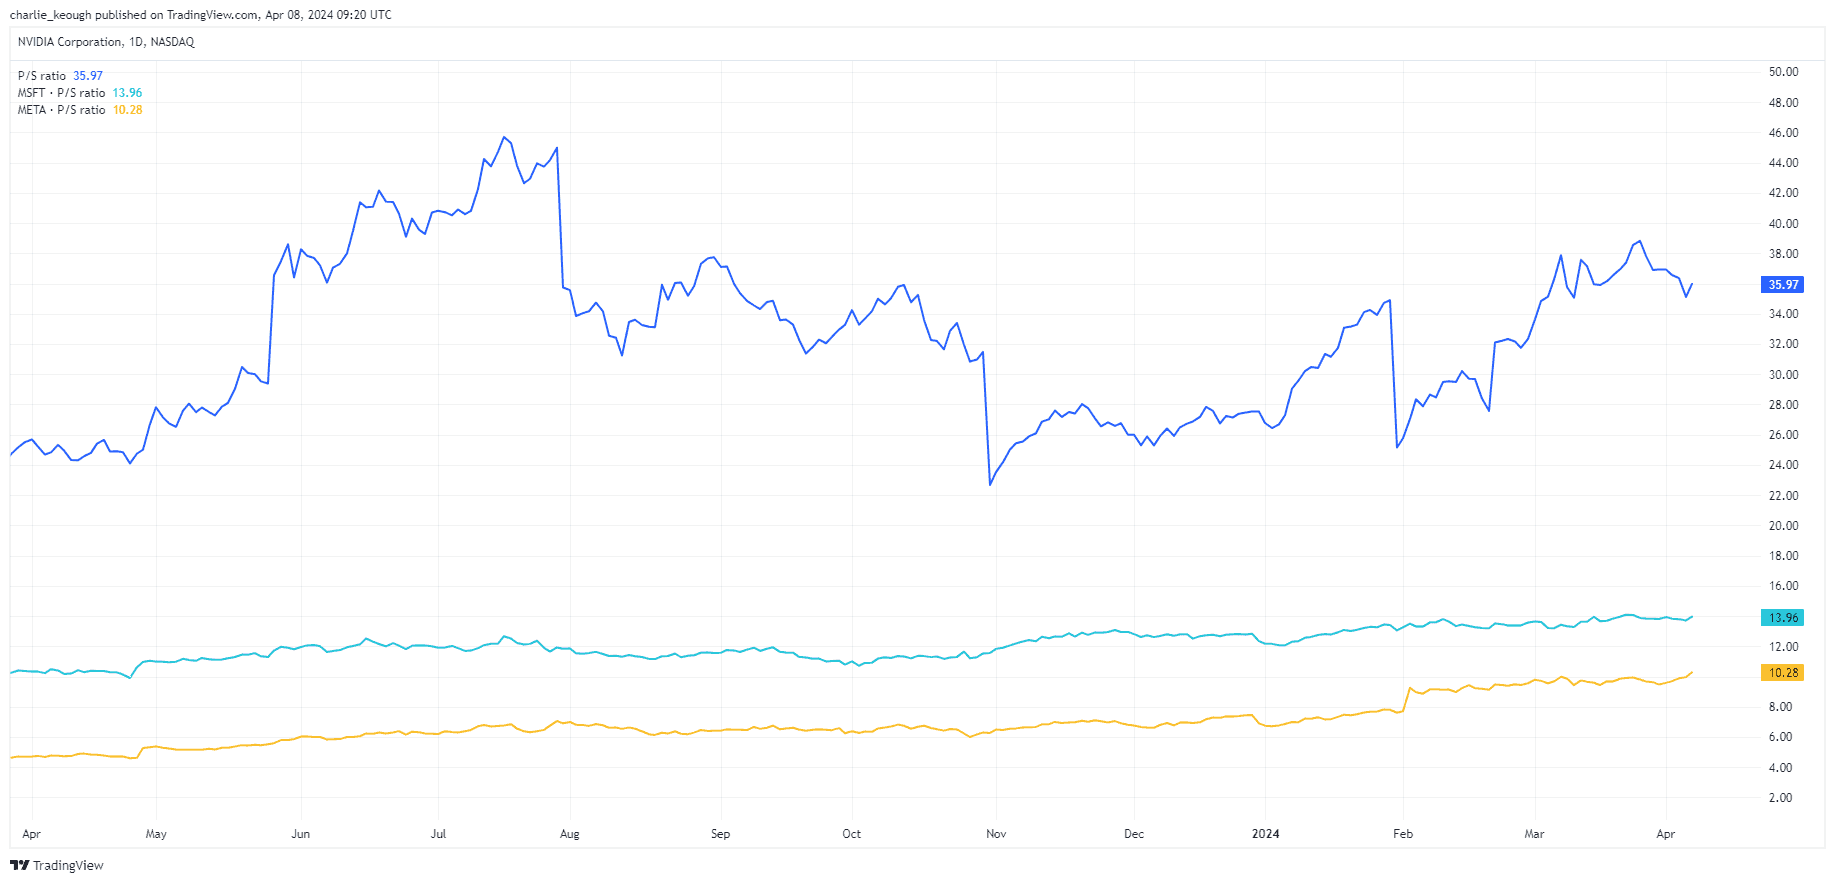Click the 2.00 value on the price axis
Image resolution: width=1835 pixels, height=883 pixels.
1780,798
